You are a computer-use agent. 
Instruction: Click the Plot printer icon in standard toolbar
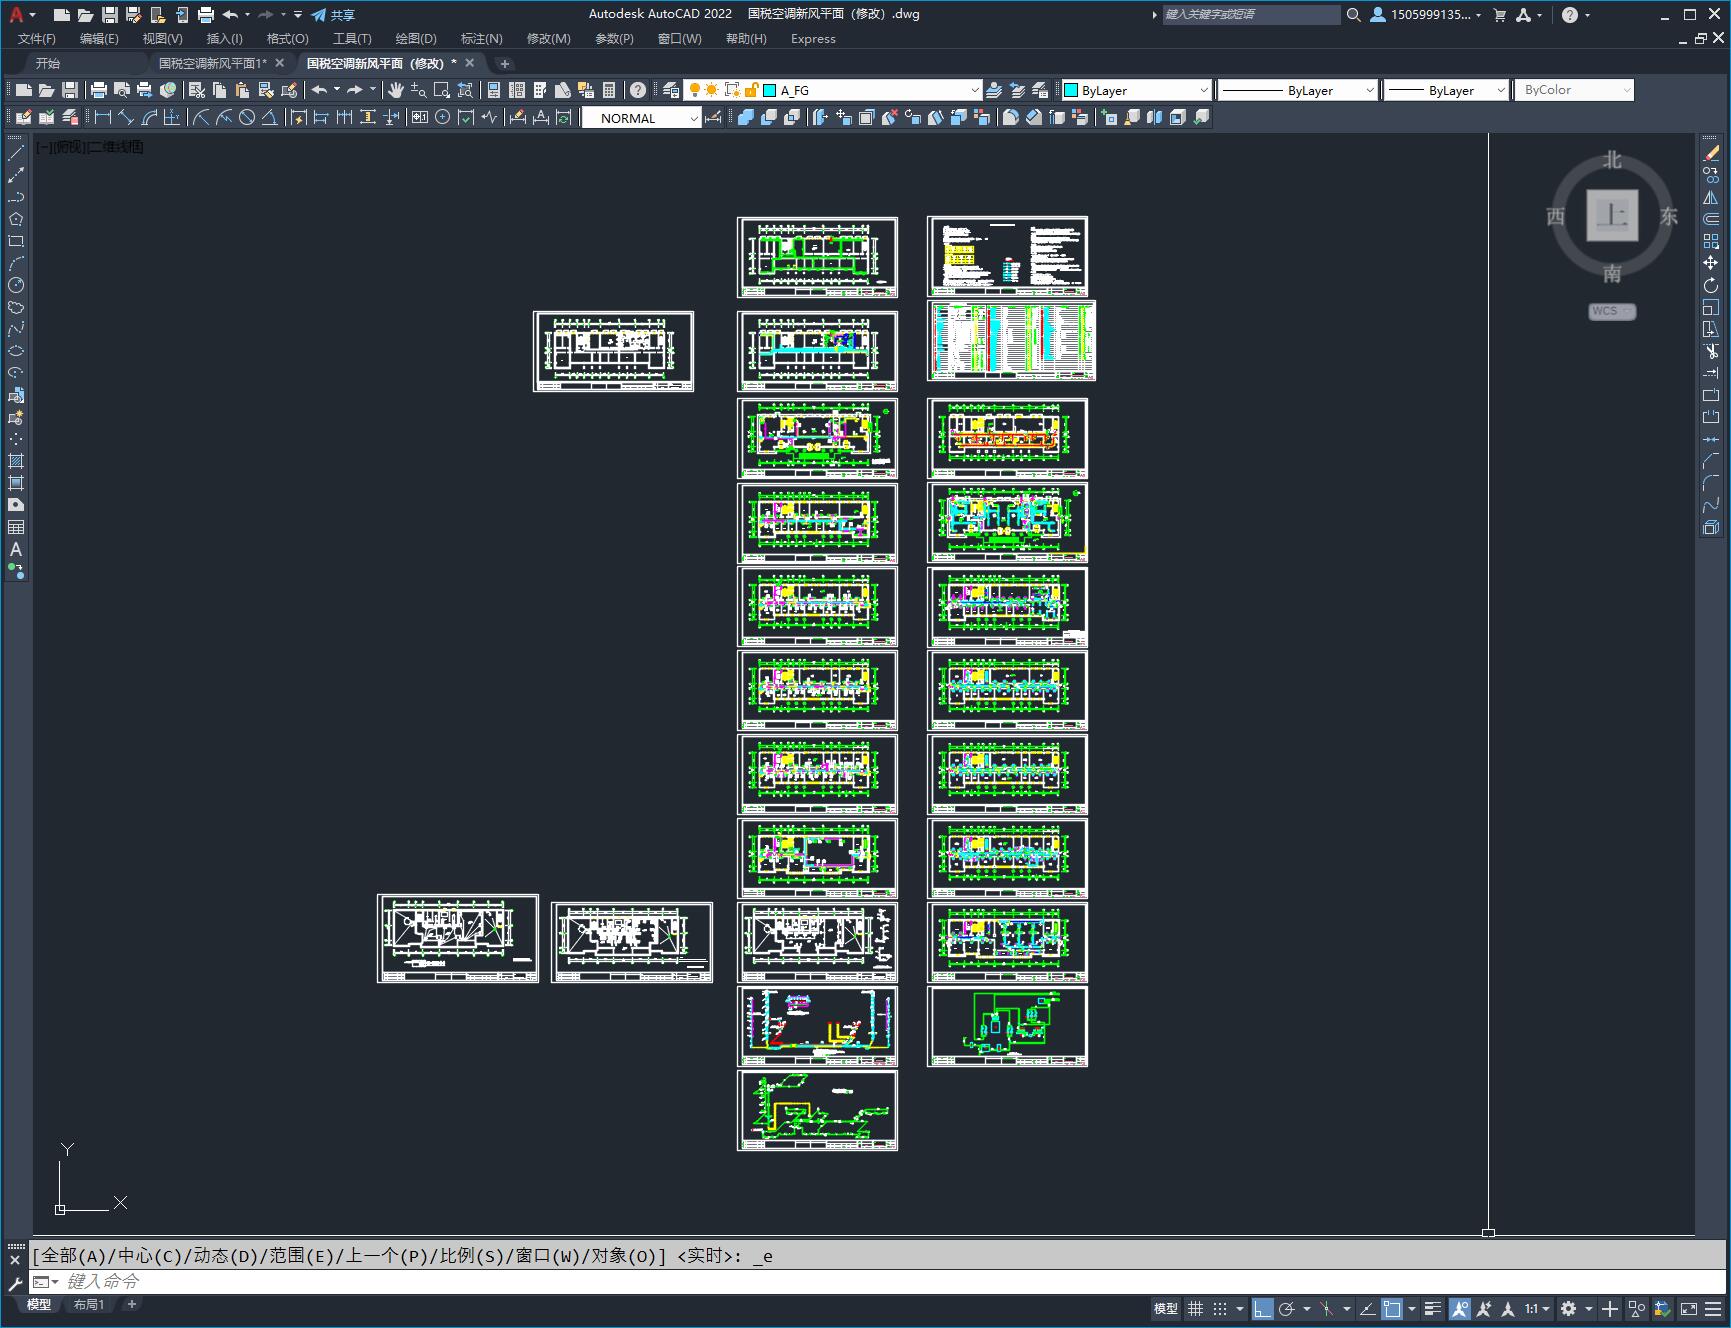[99, 90]
